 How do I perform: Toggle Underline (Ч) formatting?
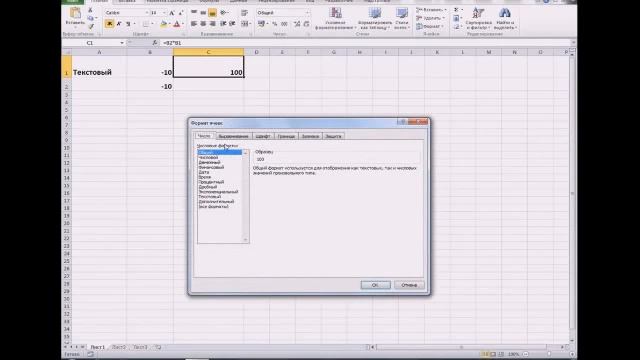128,24
